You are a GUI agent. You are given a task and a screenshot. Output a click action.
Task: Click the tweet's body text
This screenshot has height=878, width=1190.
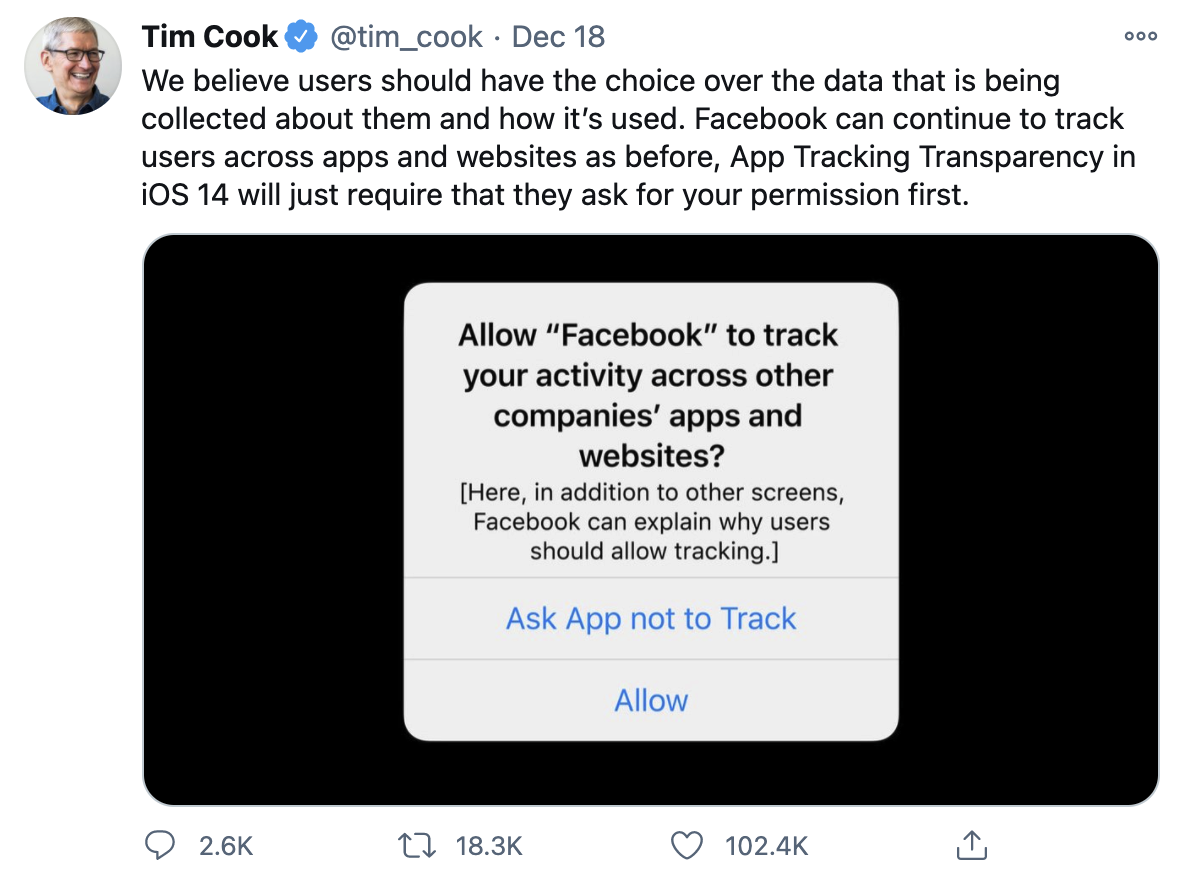click(630, 118)
